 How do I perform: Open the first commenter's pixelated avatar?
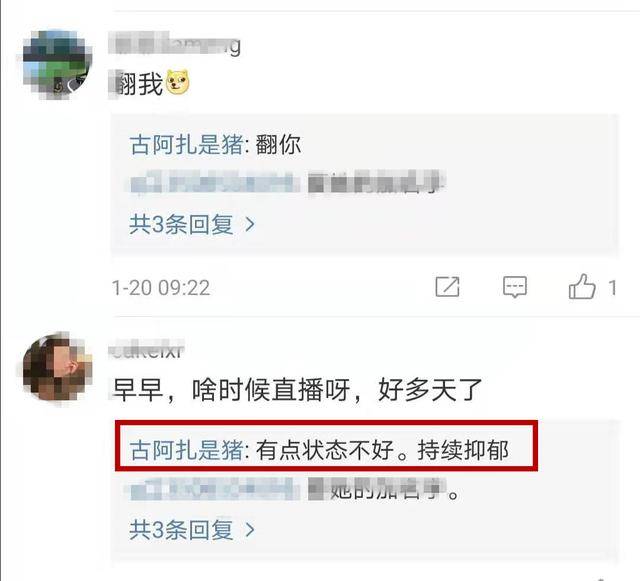coord(57,65)
